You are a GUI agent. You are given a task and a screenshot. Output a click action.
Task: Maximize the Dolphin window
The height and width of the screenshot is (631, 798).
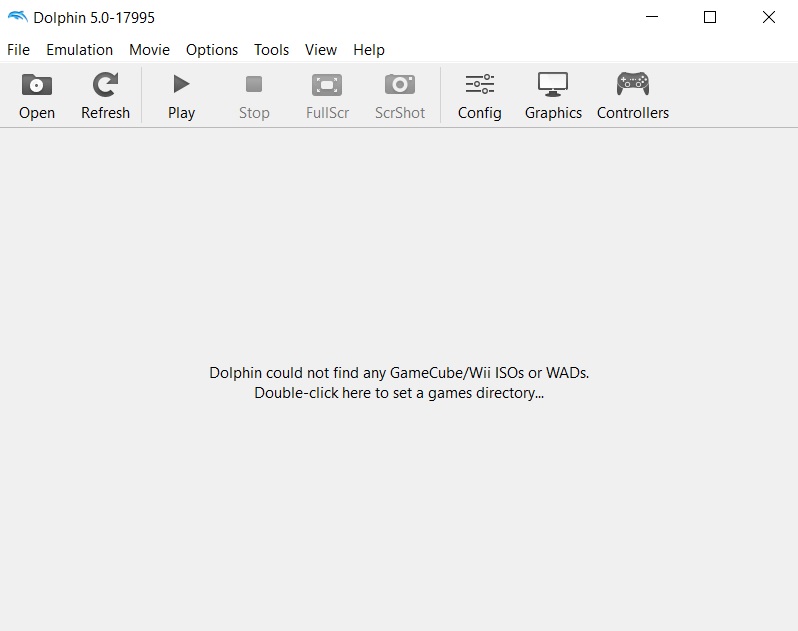(710, 17)
